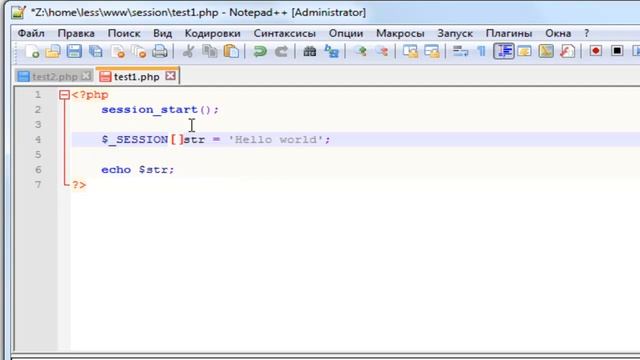Viewport: 640px width, 360px height.
Task: Open the Поиск menu
Action: click(x=124, y=33)
